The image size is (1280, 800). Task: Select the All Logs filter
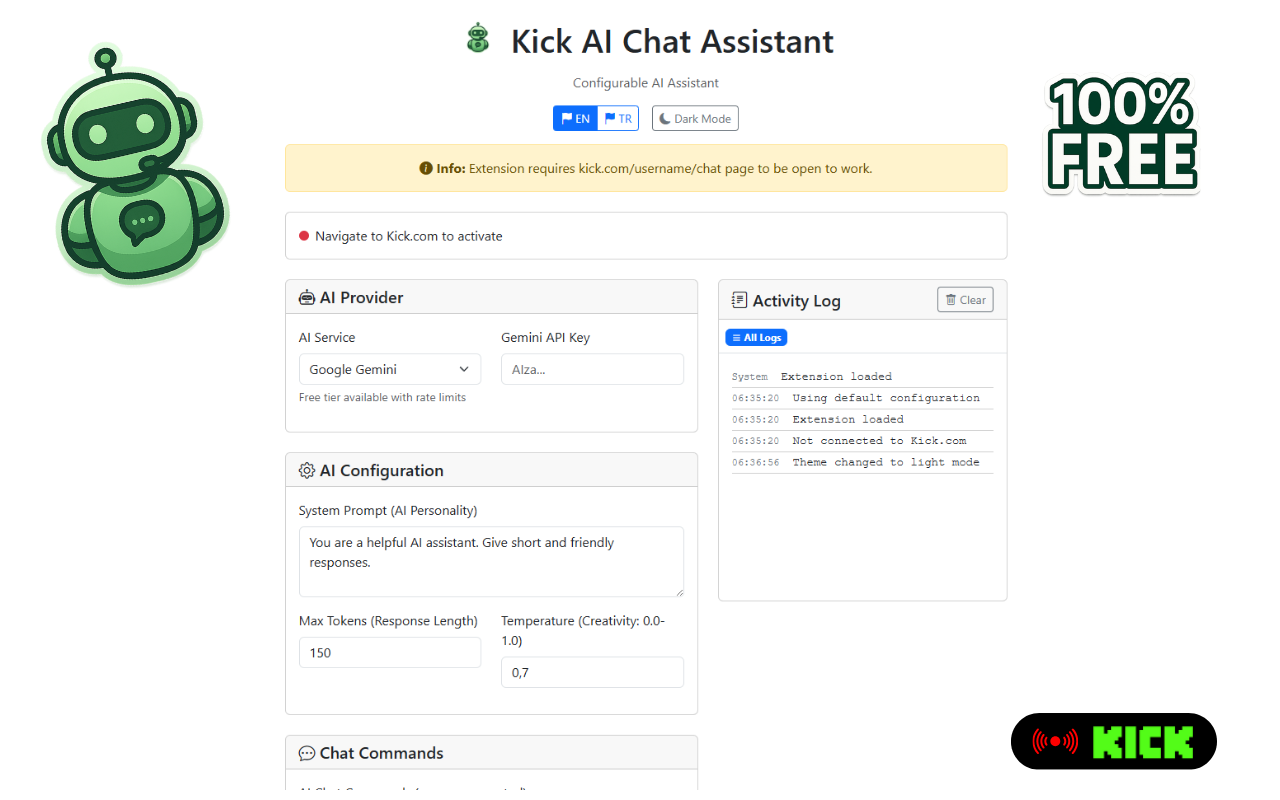(x=756, y=337)
